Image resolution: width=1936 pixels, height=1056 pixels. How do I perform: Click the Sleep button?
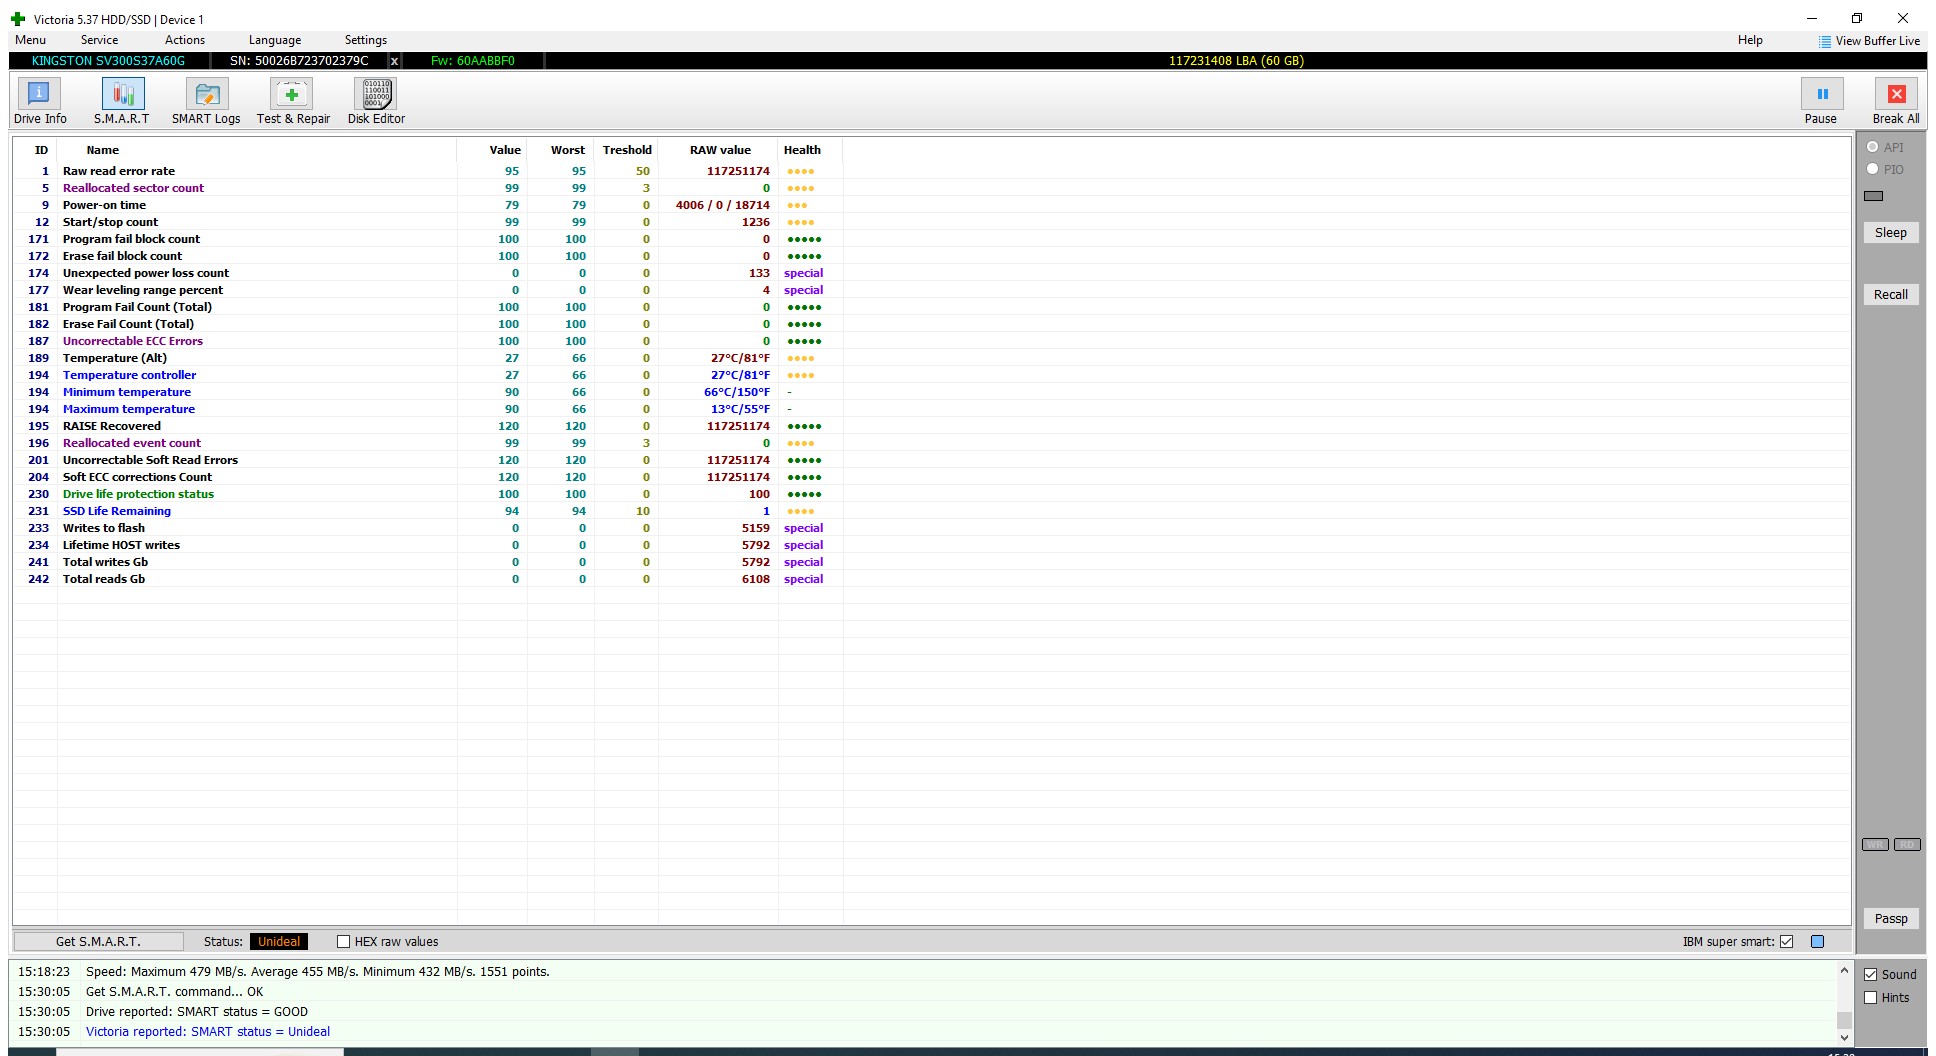pos(1890,233)
